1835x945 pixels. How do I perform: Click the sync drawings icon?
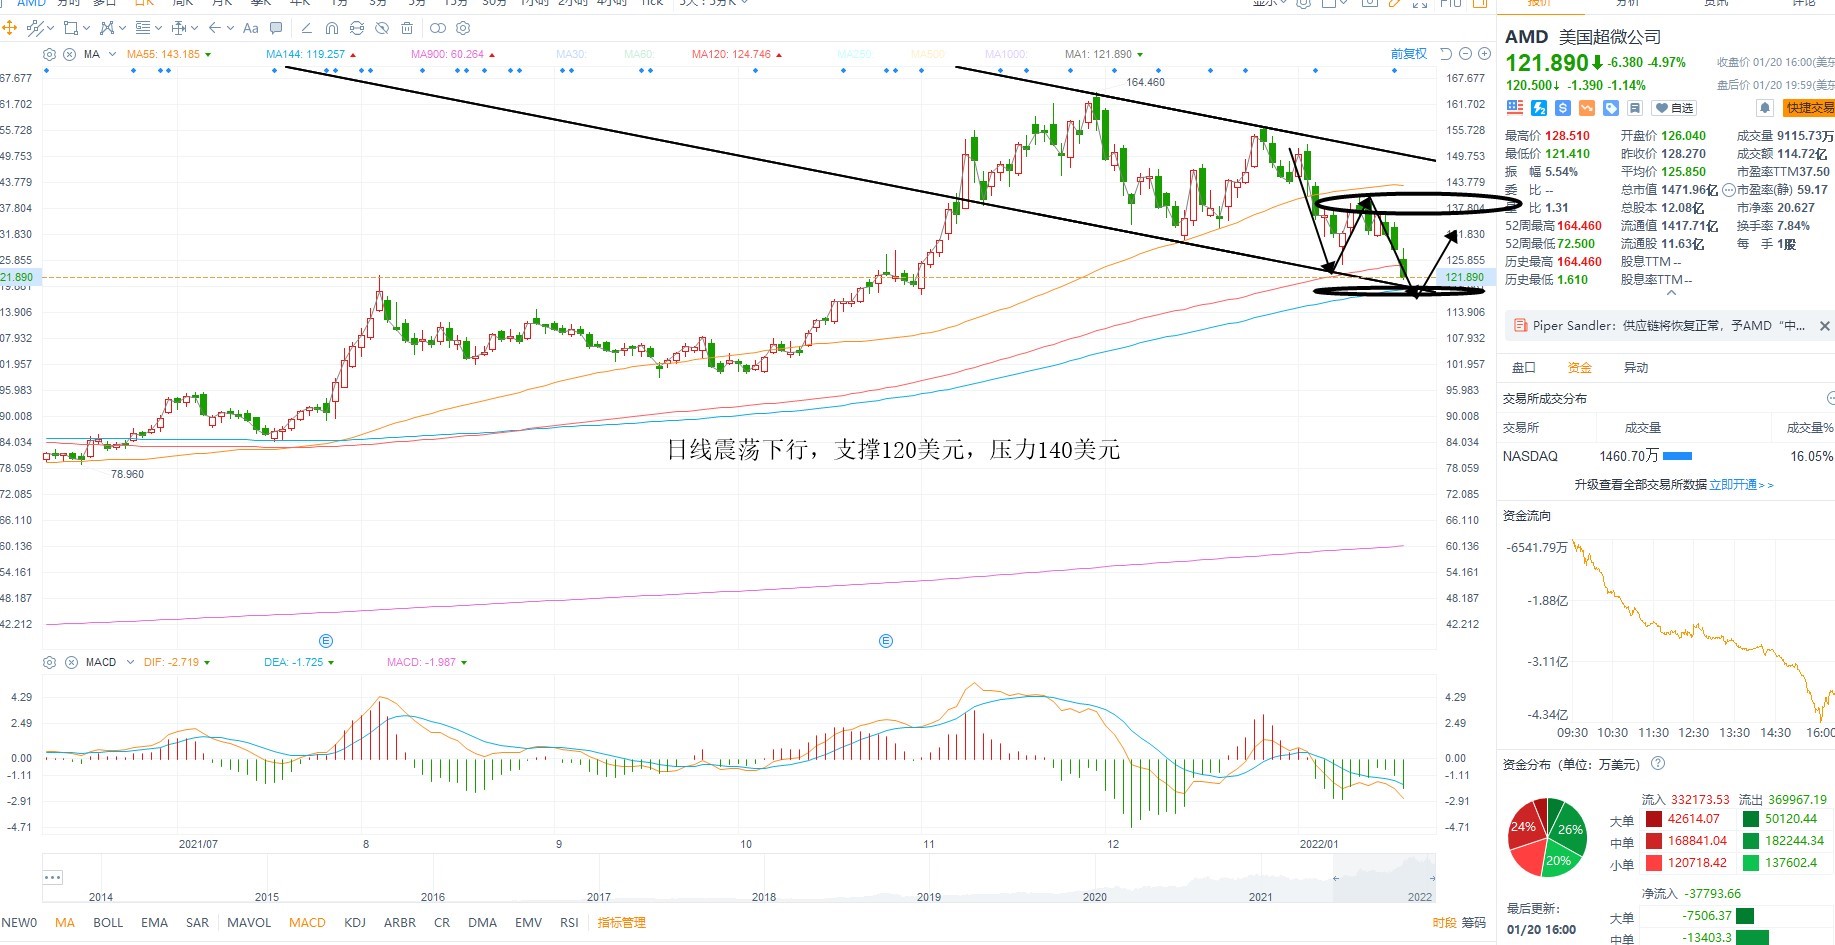357,28
